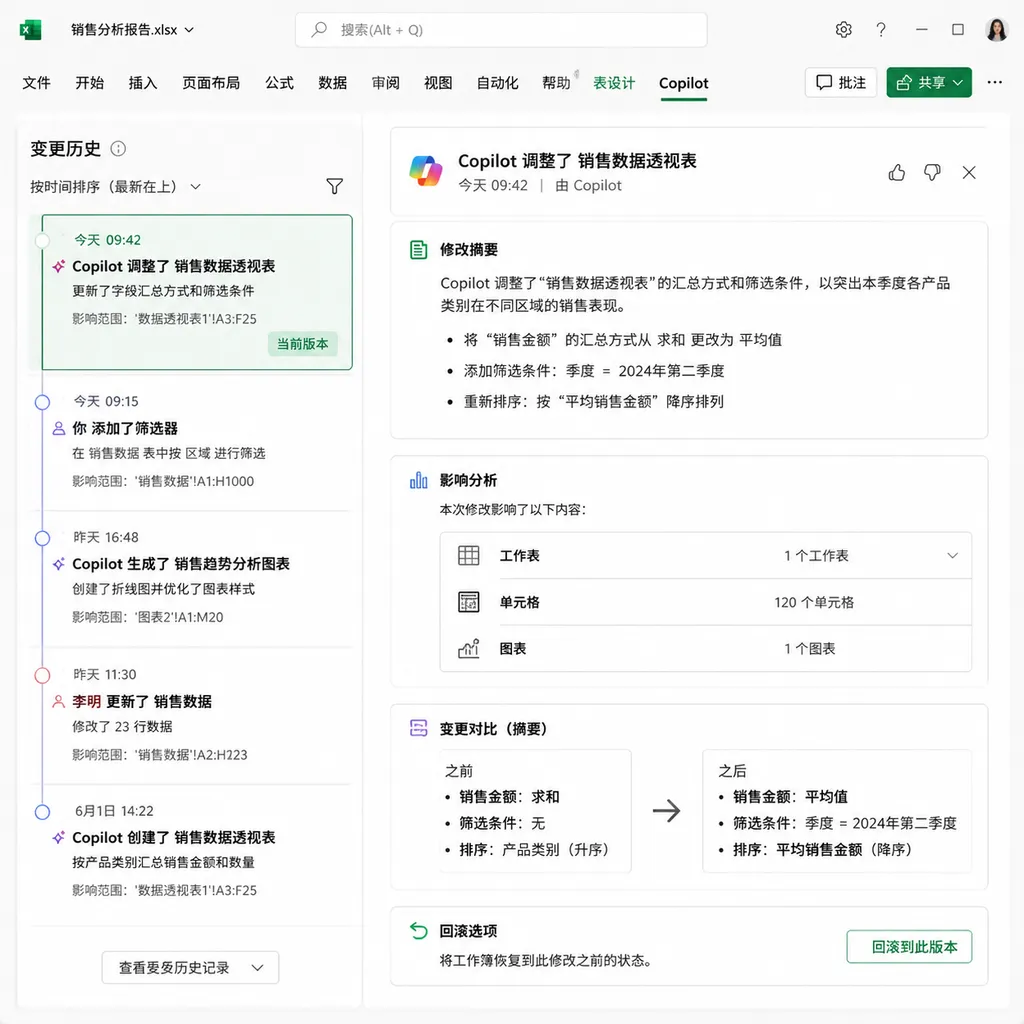The image size is (1024, 1024).
Task: Give thumbs up feedback on Copilot change
Action: 897,172
